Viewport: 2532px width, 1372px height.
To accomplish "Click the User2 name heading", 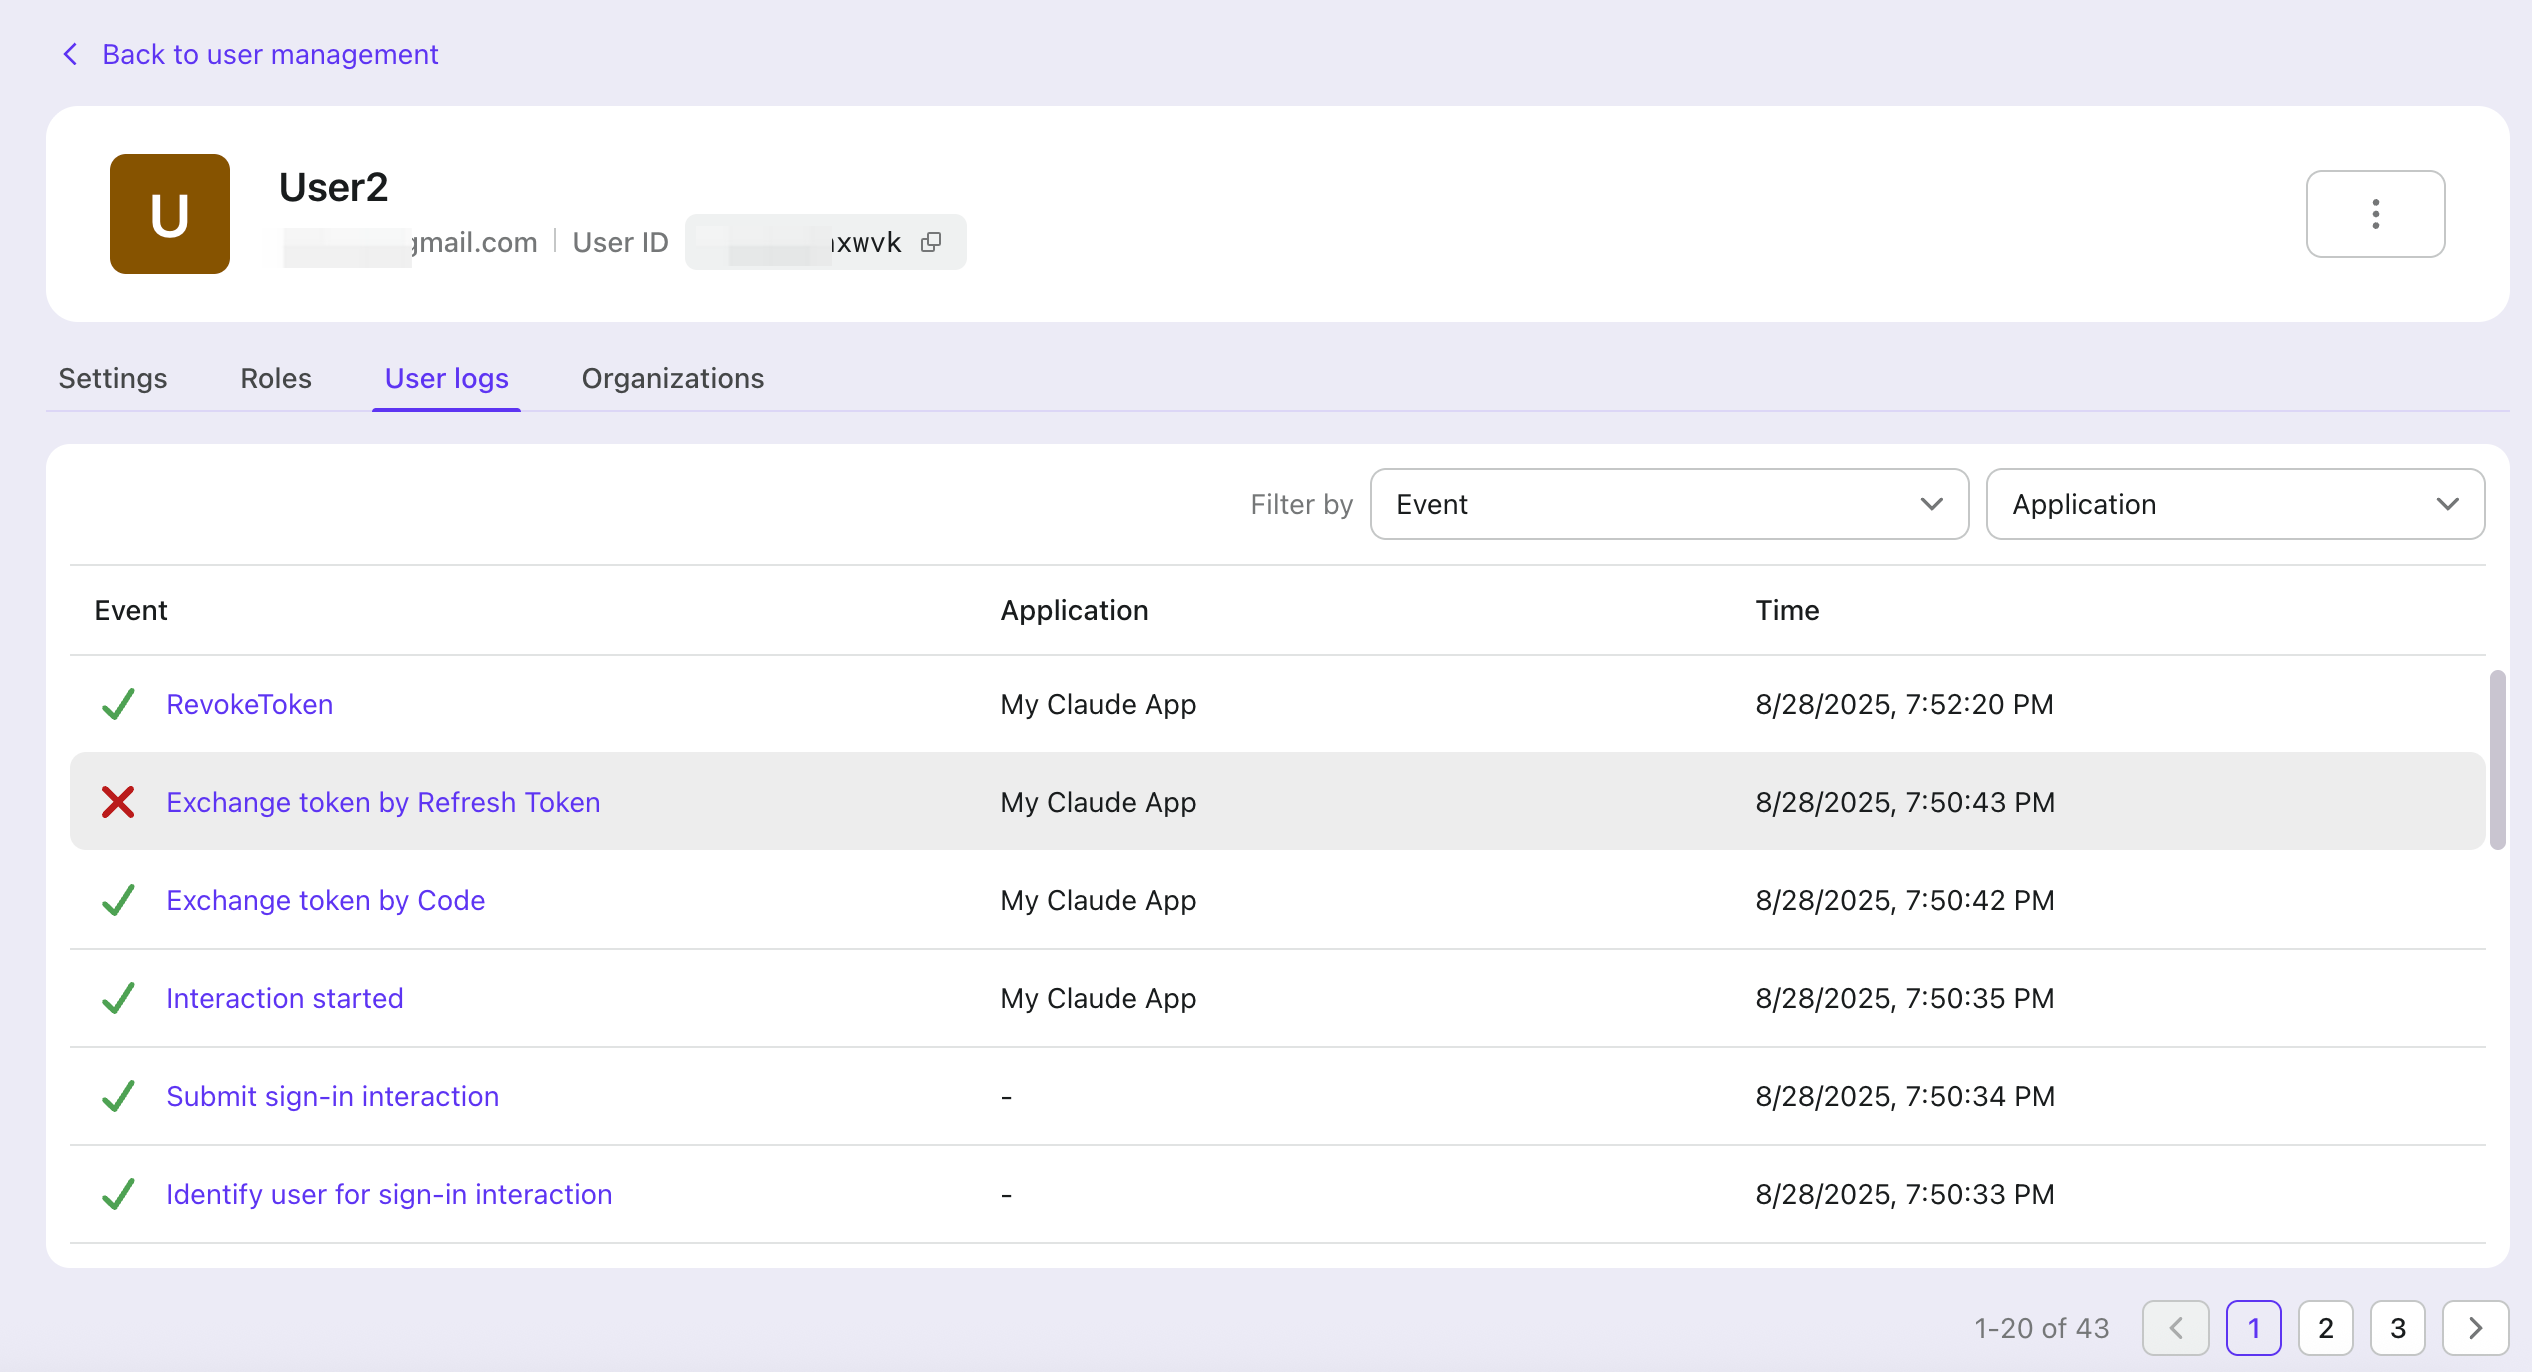I will point(333,187).
